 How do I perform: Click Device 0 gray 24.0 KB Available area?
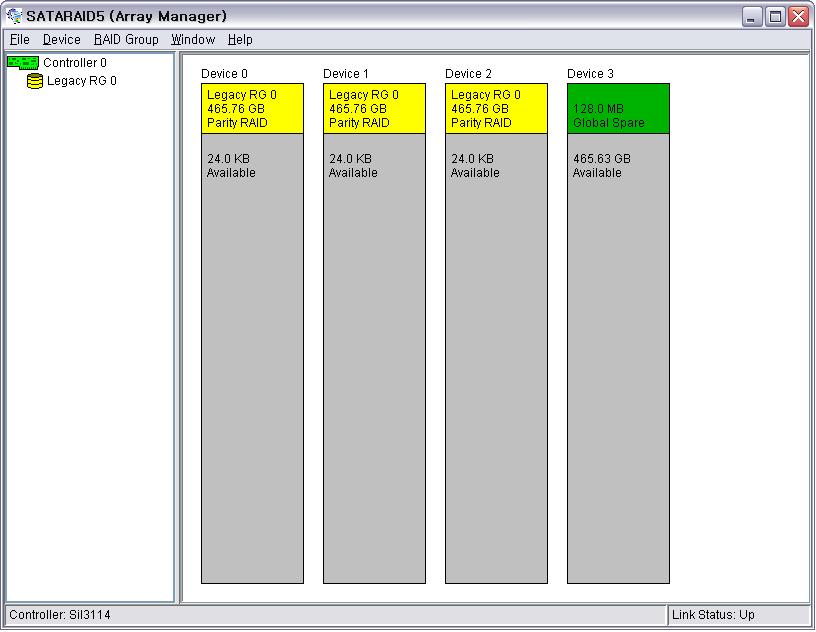click(252, 359)
